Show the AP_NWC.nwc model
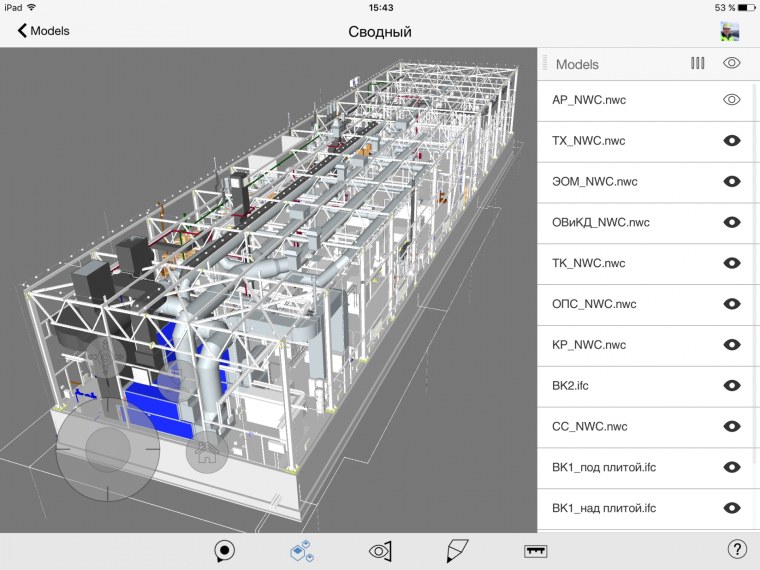 (x=731, y=100)
